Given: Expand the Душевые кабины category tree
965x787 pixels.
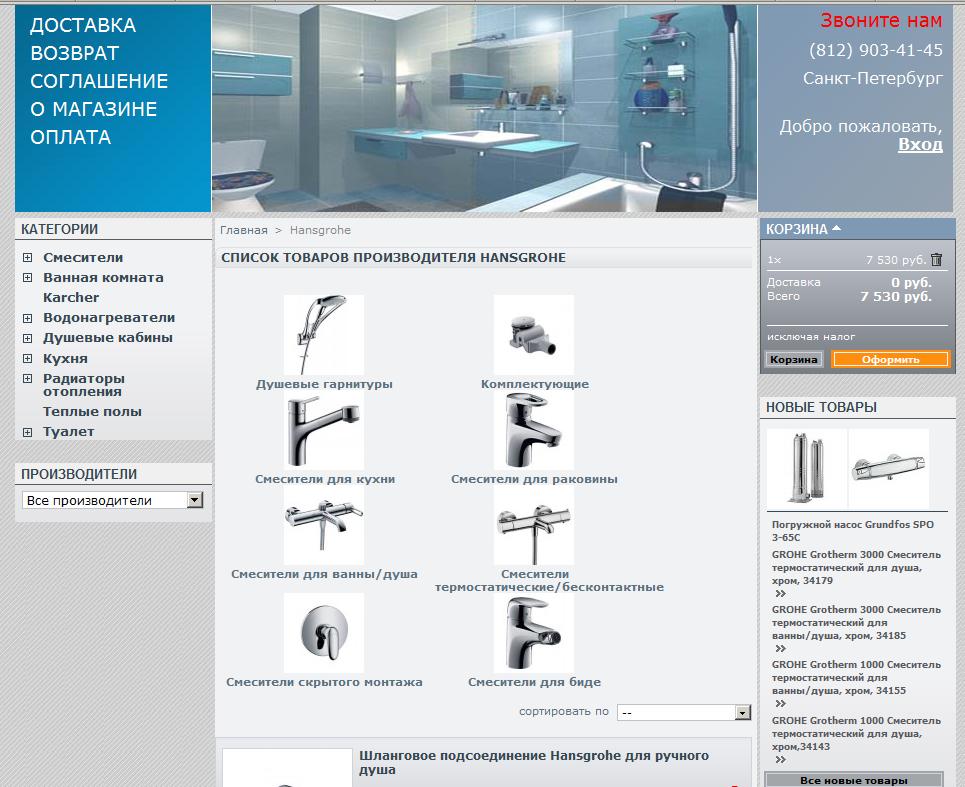Looking at the screenshot, I should coord(27,338).
